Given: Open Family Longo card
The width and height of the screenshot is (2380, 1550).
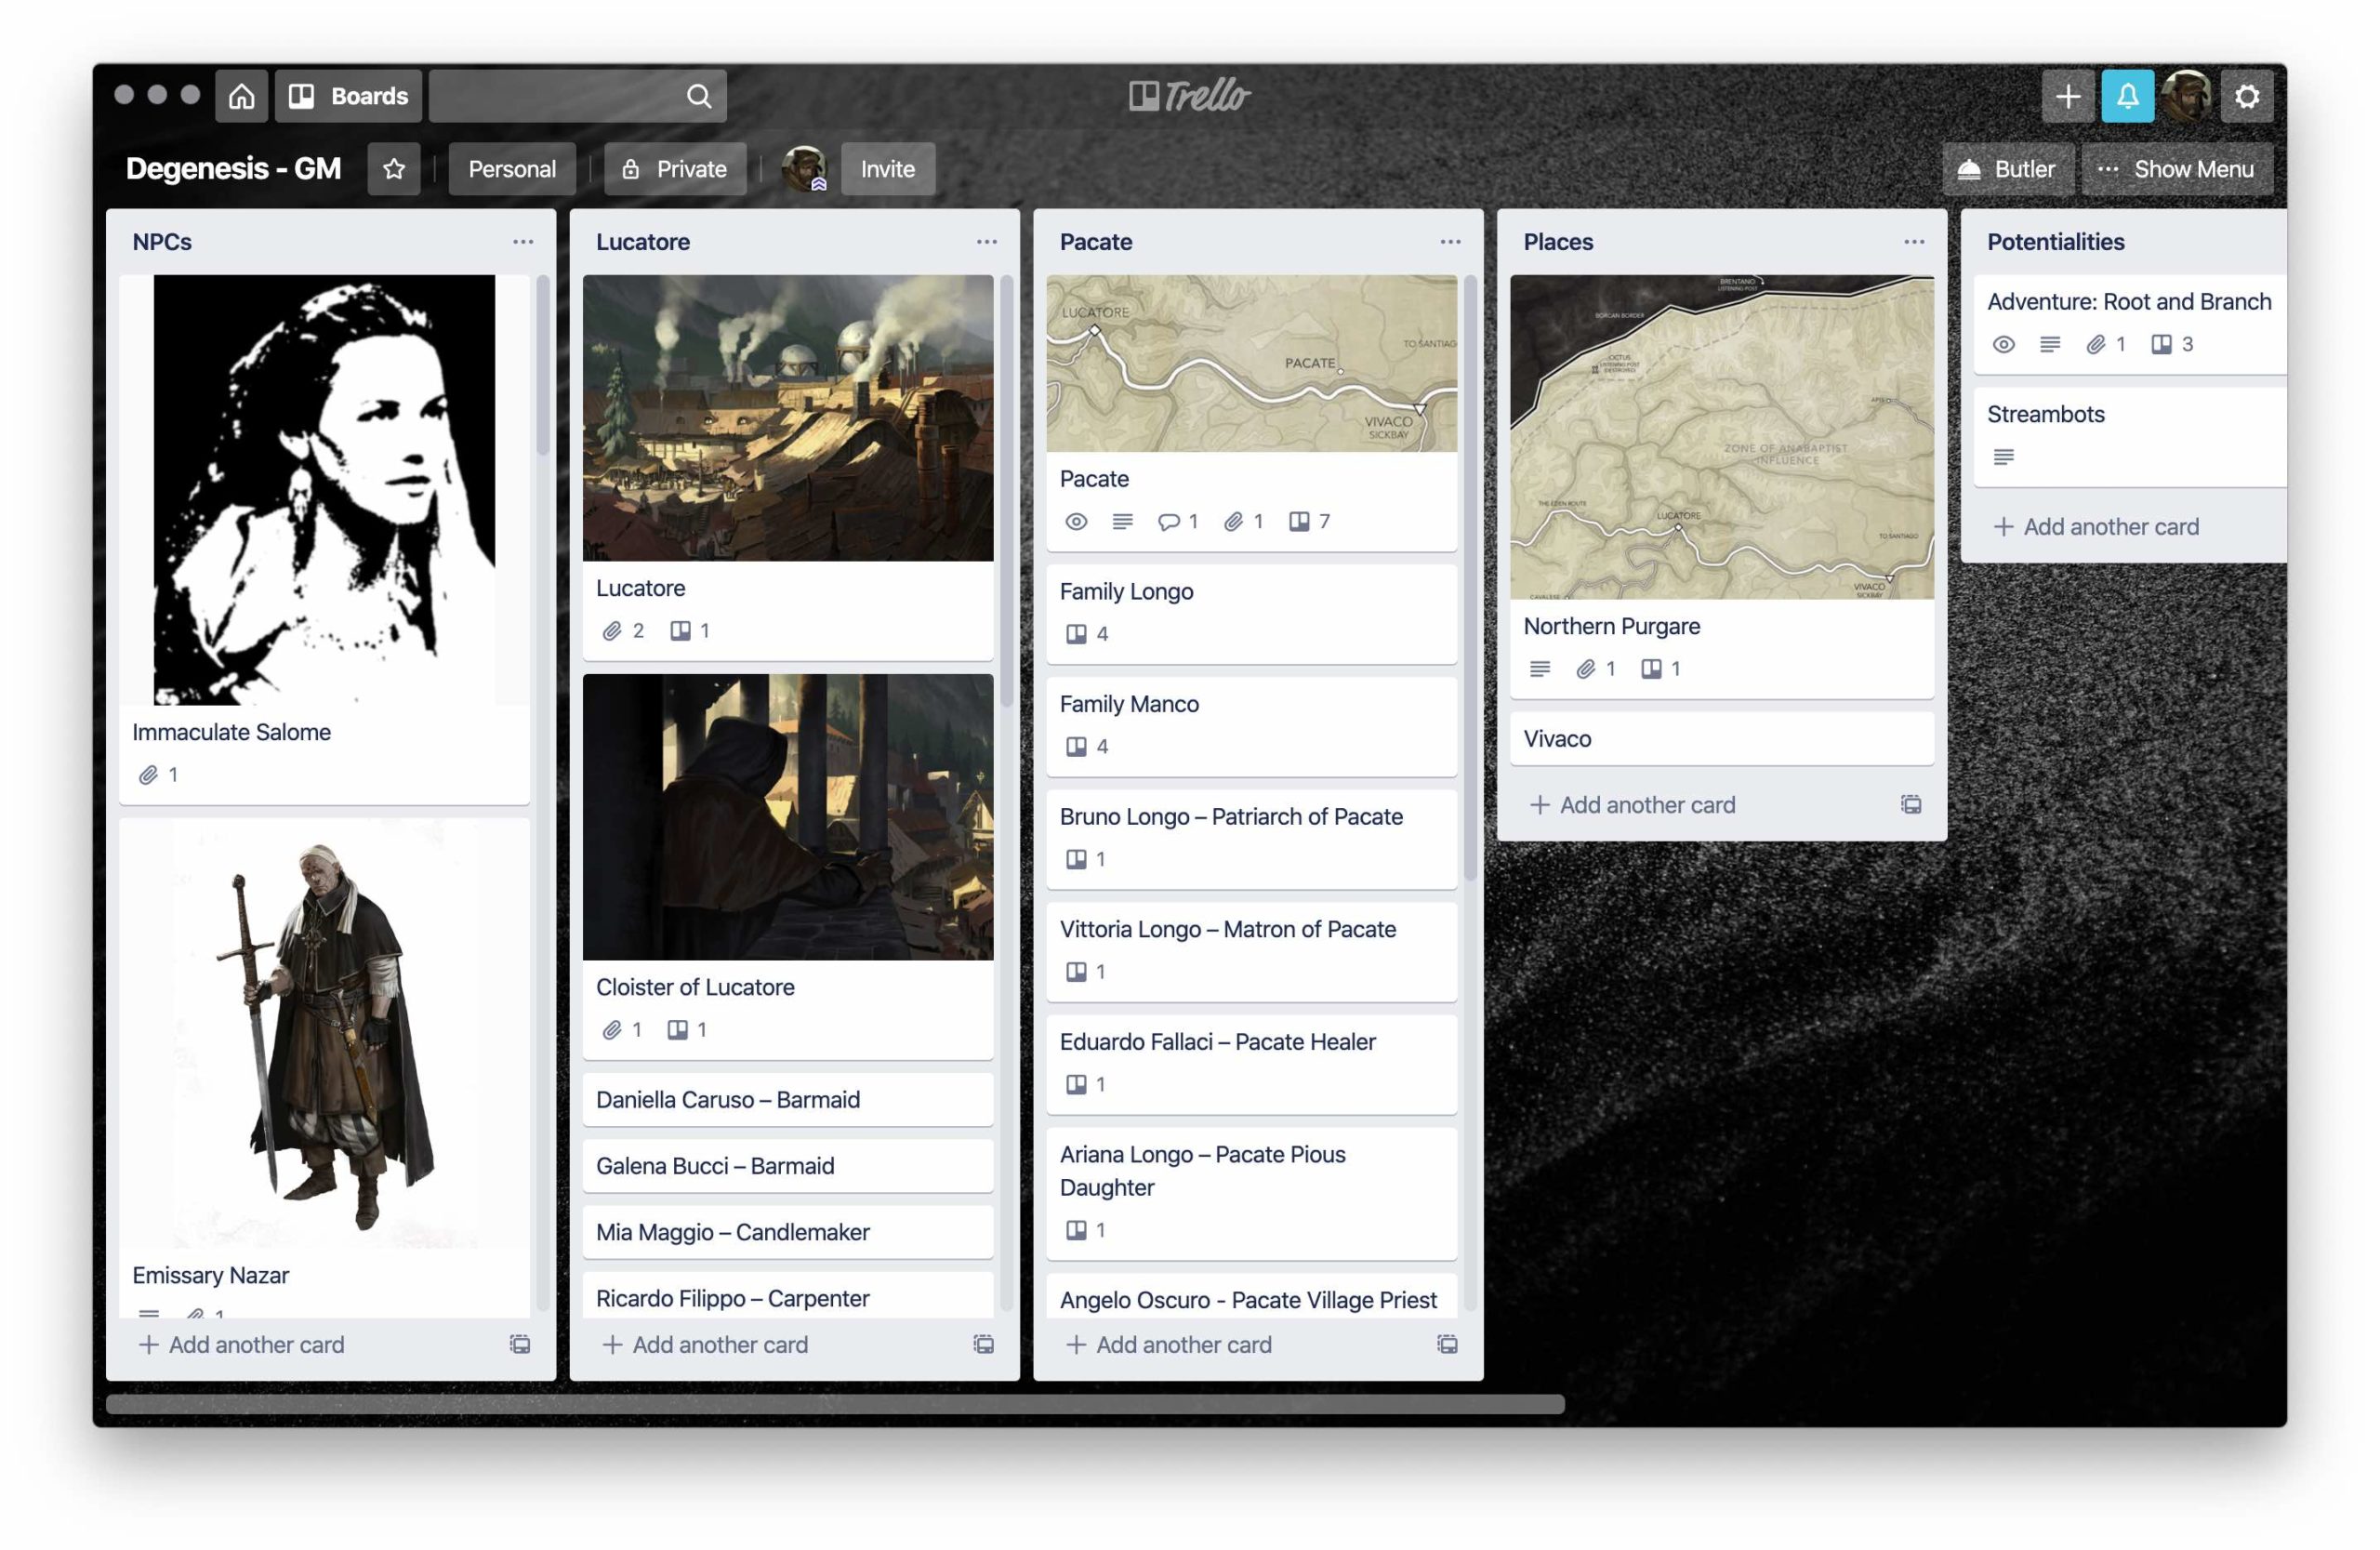Looking at the screenshot, I should (x=1251, y=614).
